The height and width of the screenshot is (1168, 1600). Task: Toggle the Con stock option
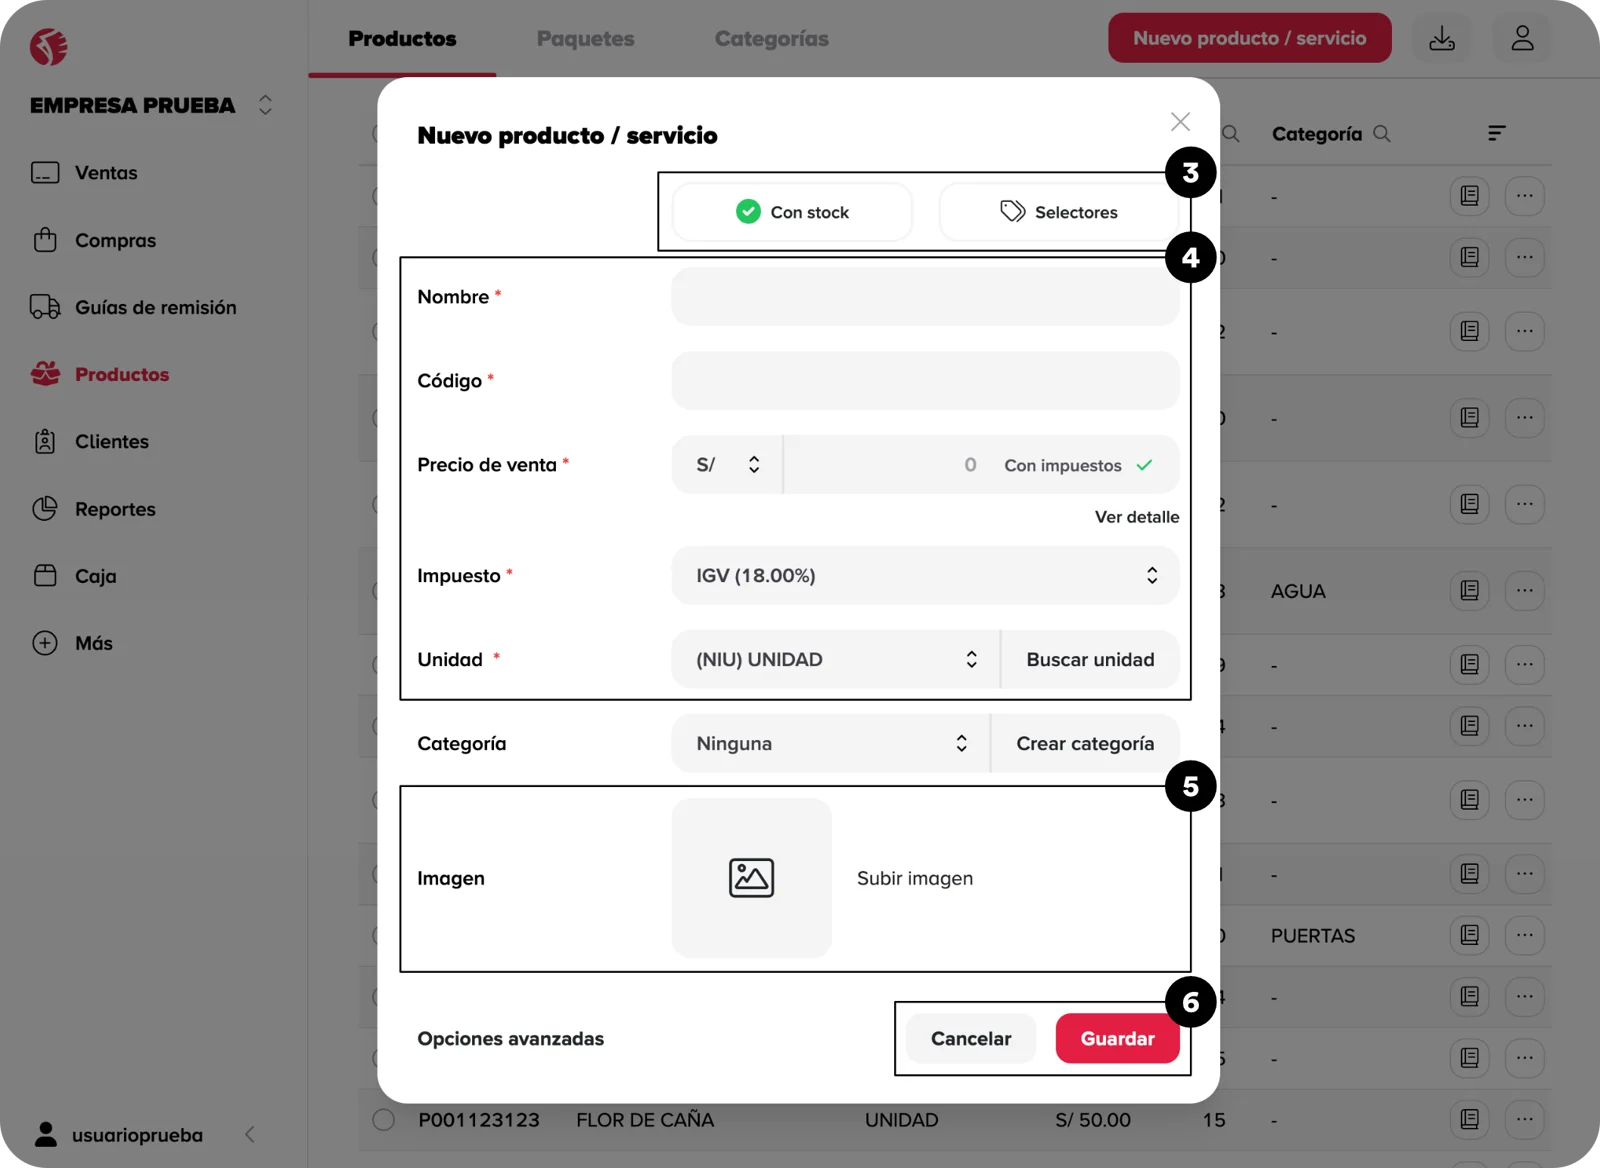point(792,212)
